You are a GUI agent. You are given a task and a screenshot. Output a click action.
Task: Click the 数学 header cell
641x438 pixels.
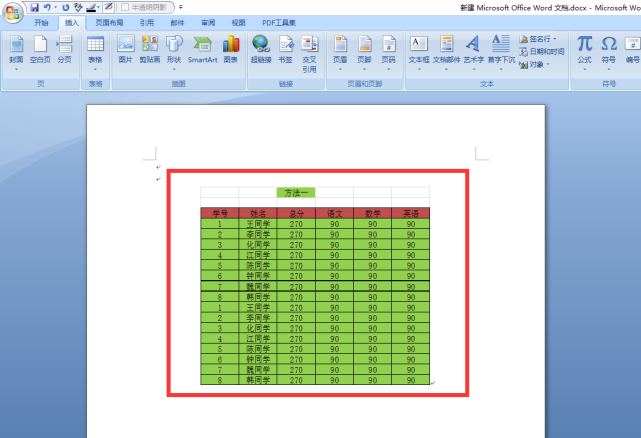tap(372, 213)
